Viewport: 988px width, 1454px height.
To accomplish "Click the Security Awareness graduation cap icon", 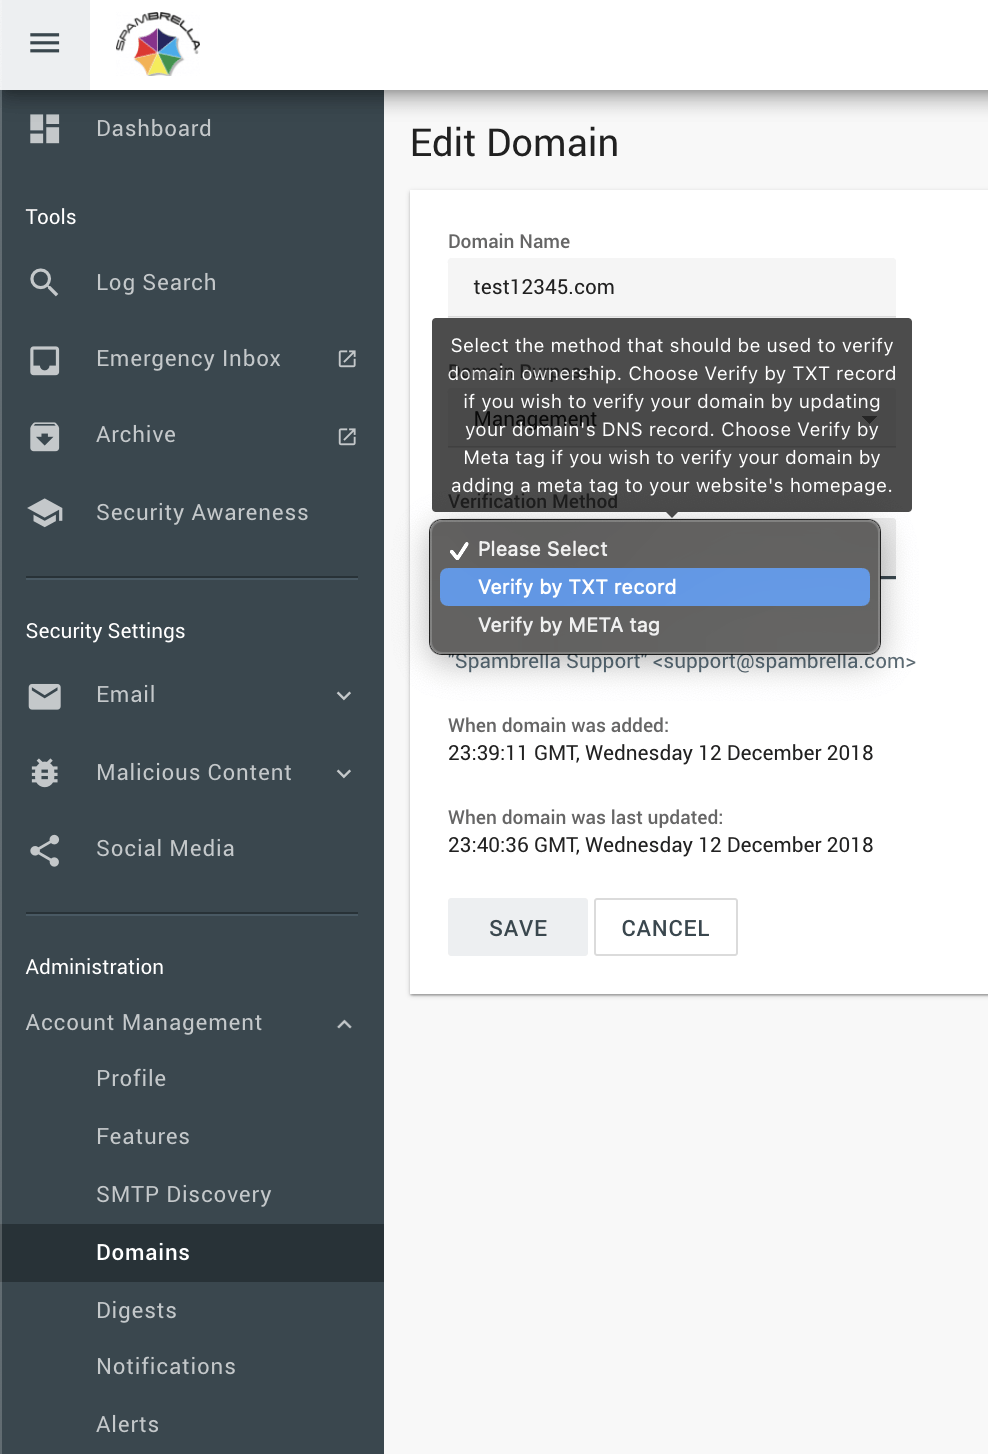I will point(45,513).
